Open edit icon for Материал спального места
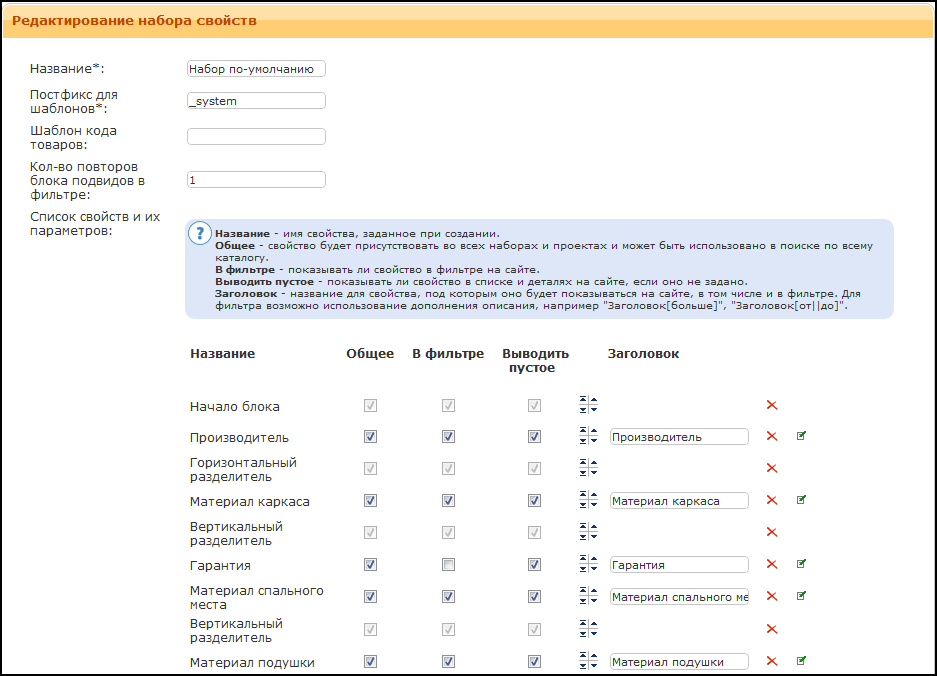 [x=801, y=595]
